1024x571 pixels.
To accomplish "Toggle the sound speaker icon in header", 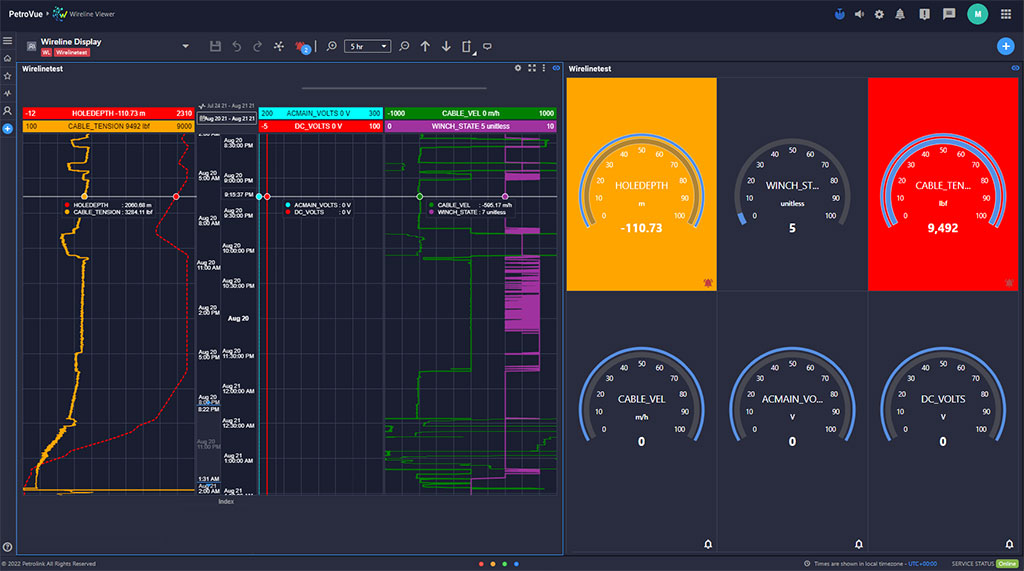I will (859, 14).
